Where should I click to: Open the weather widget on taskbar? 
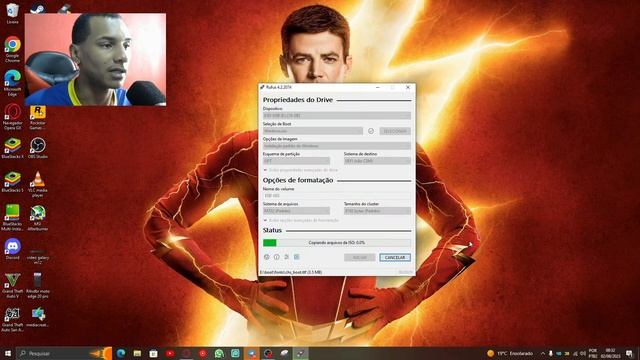510,353
